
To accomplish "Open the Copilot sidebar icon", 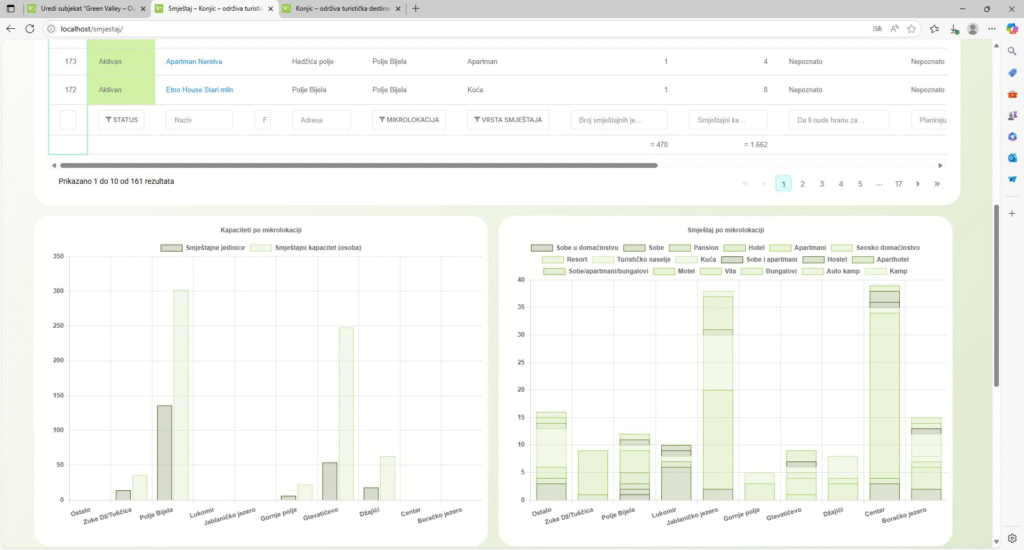I will point(1011,29).
